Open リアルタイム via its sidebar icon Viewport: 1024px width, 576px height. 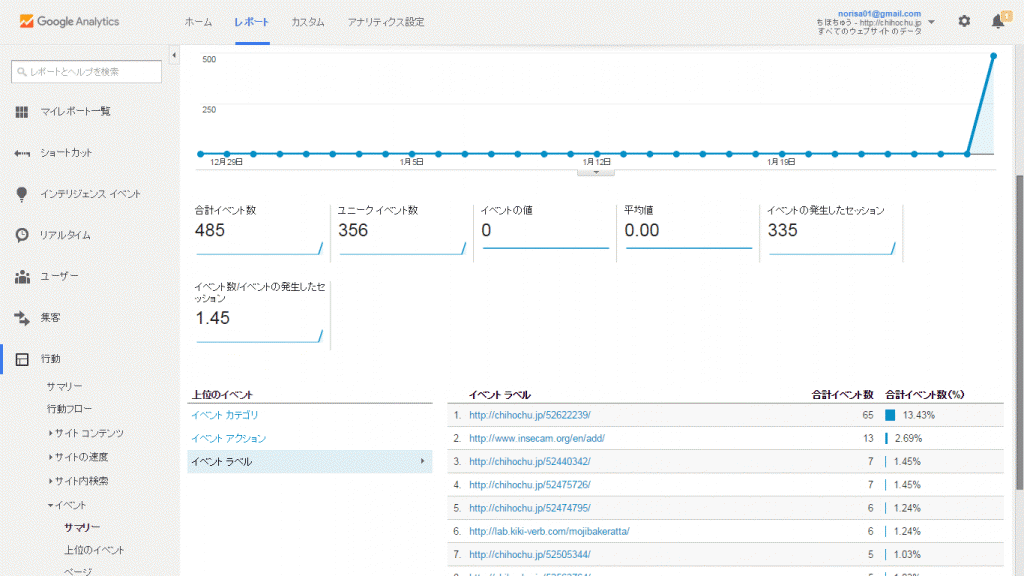click(x=21, y=235)
